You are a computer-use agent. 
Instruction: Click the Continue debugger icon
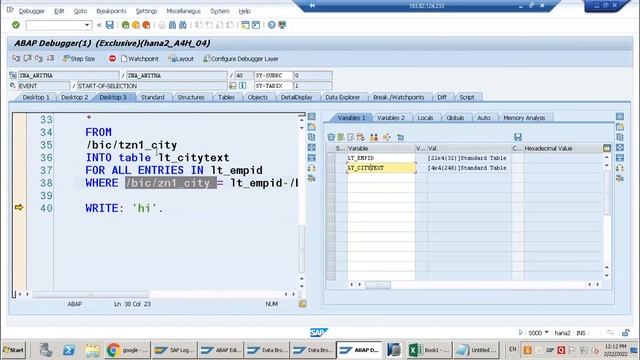coord(50,59)
